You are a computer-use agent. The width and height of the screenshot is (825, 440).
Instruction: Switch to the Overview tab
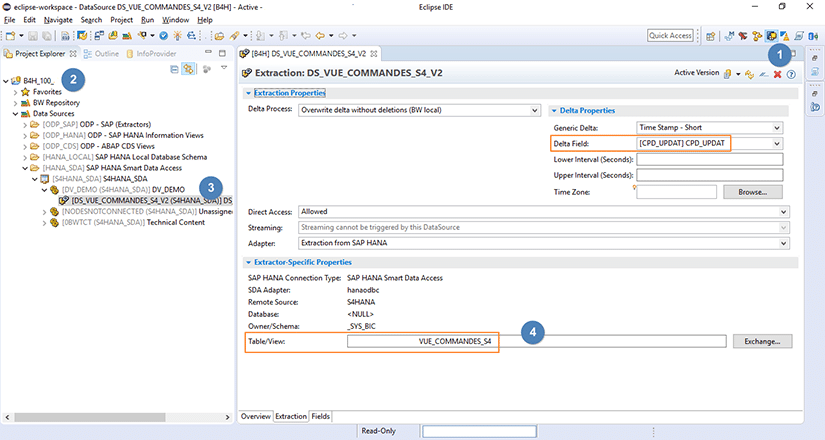coord(256,416)
